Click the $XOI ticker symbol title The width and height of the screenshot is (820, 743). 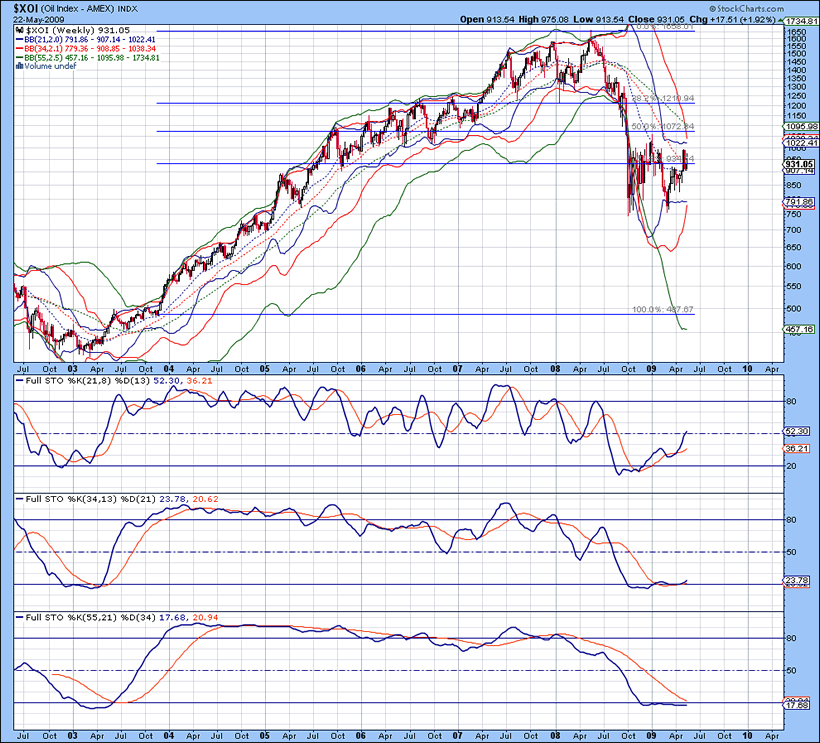[27, 6]
